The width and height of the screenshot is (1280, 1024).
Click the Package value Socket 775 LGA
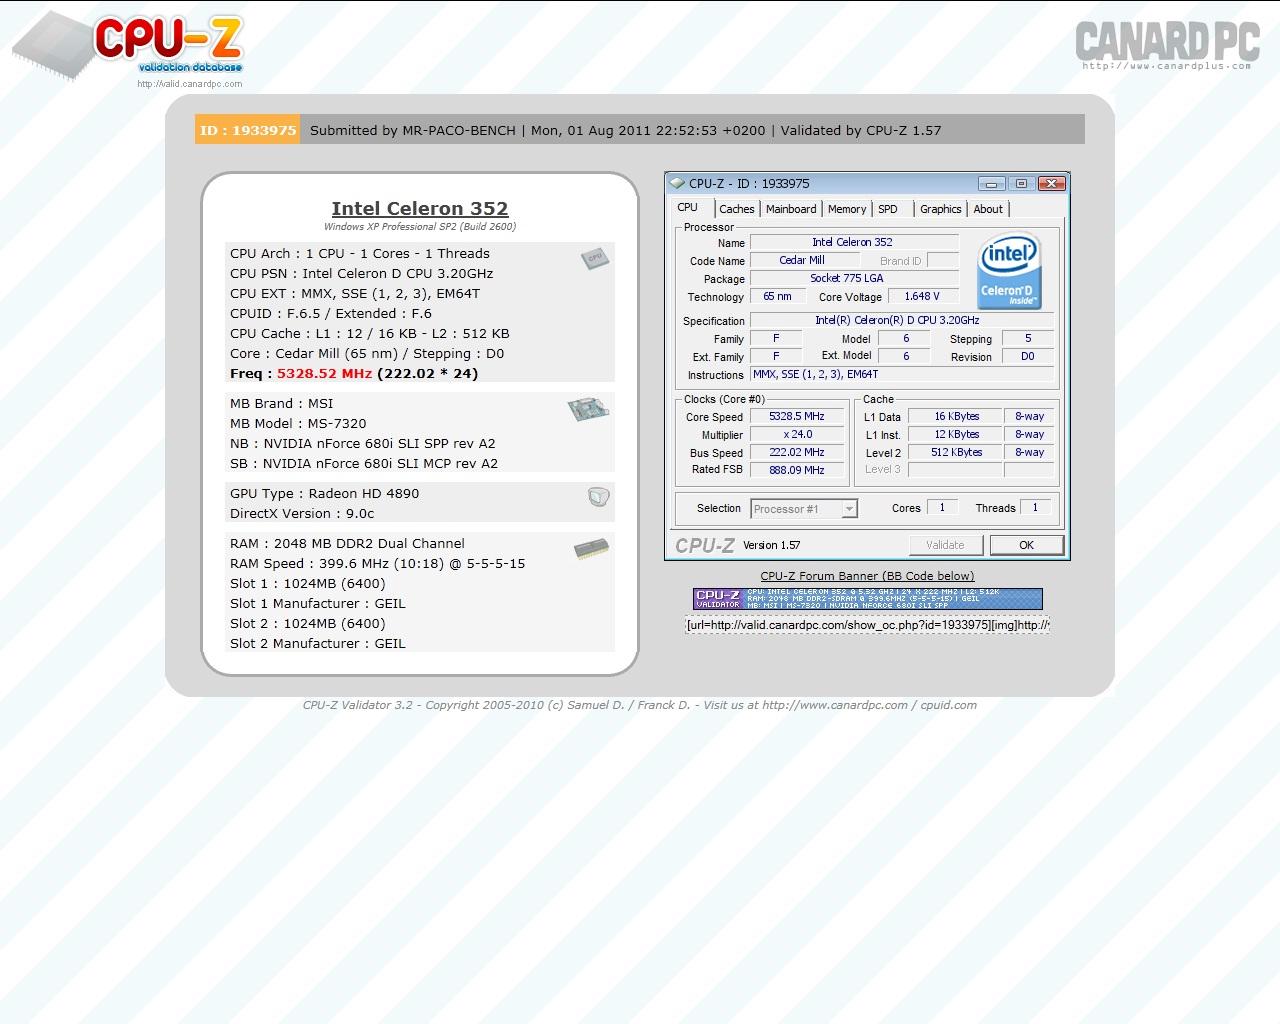[854, 278]
